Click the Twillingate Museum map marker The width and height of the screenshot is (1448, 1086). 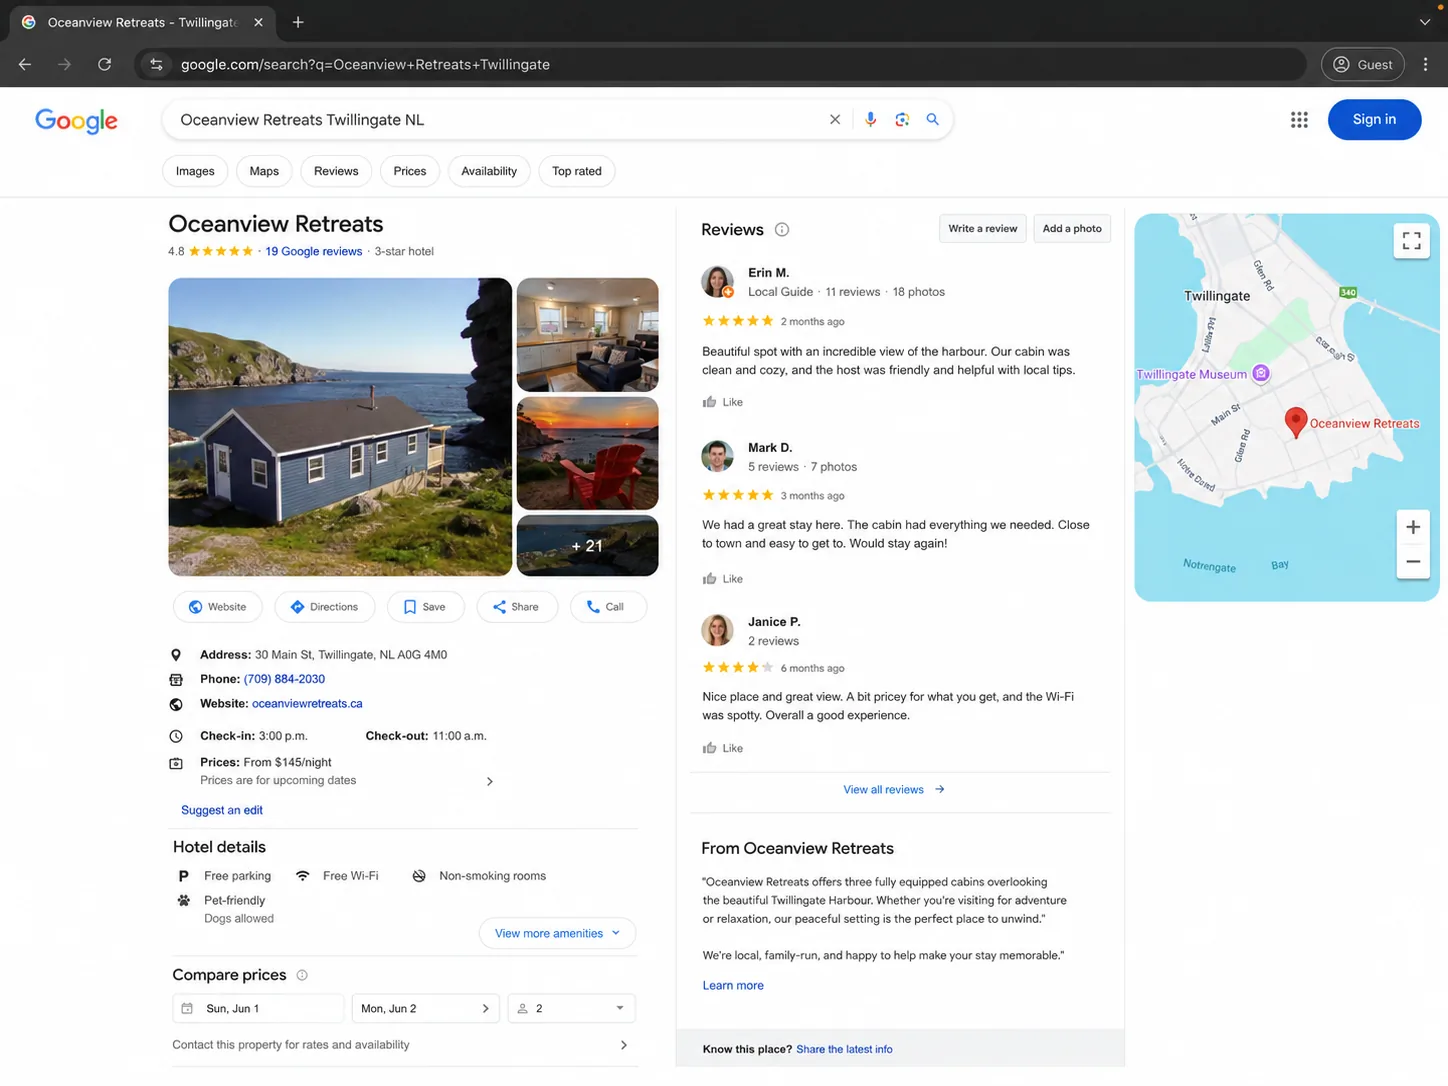(x=1261, y=374)
